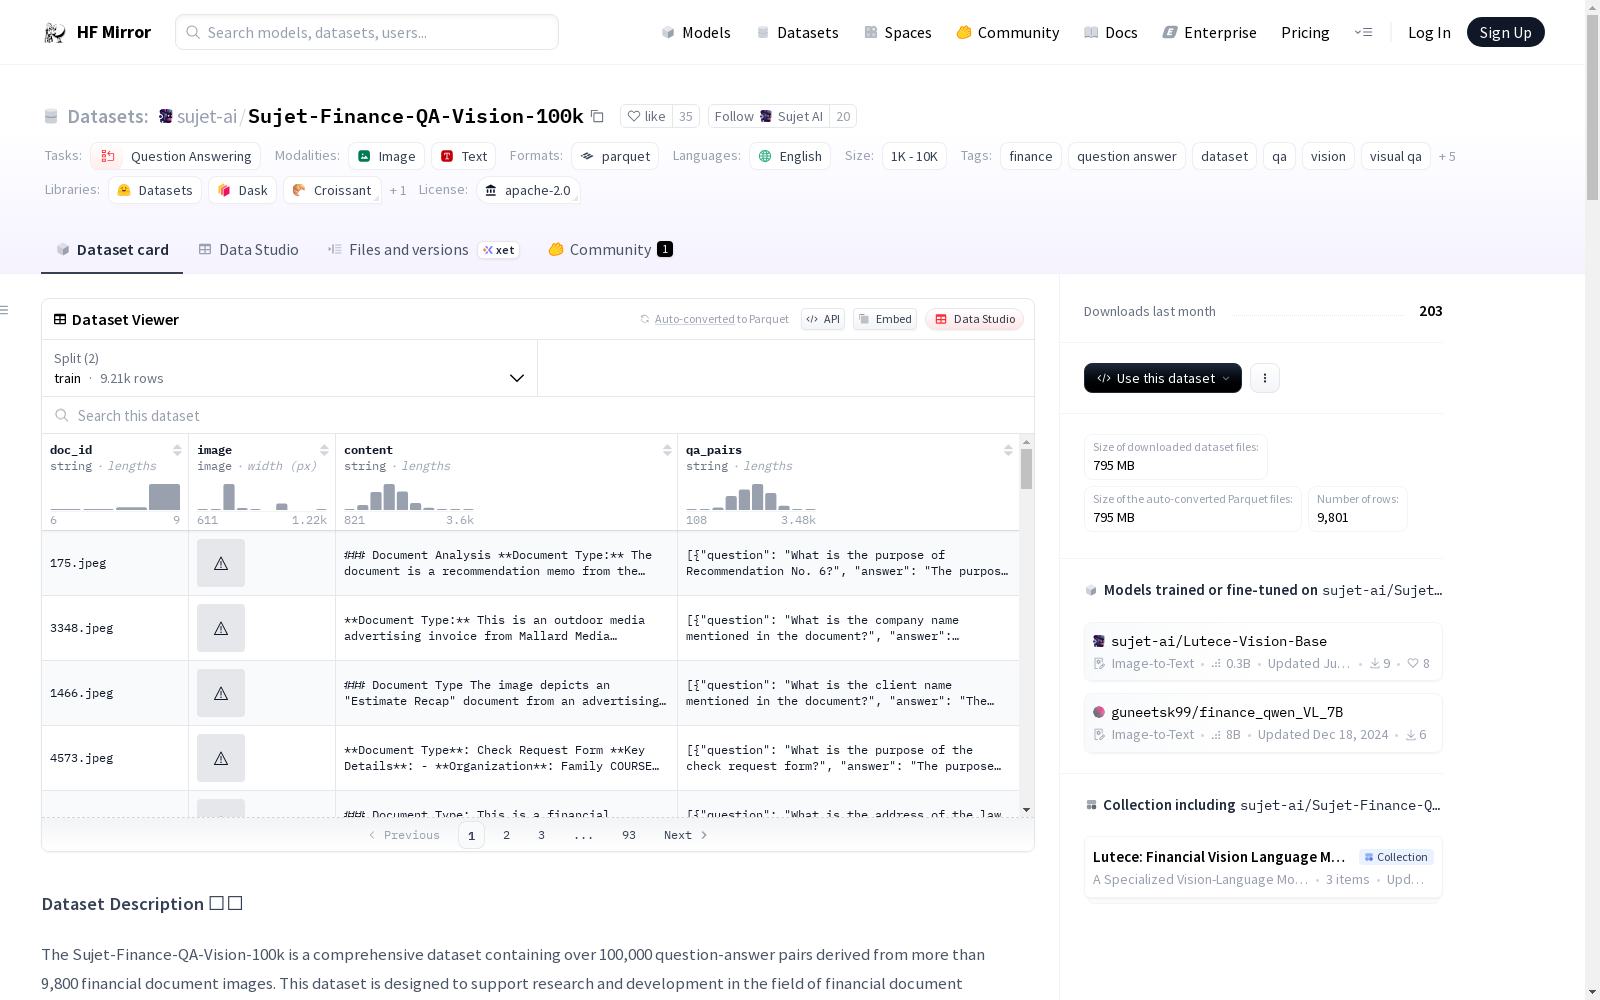1600x1000 pixels.
Task: Open the Lutece Financial Vision Language collection
Action: [x=1263, y=867]
